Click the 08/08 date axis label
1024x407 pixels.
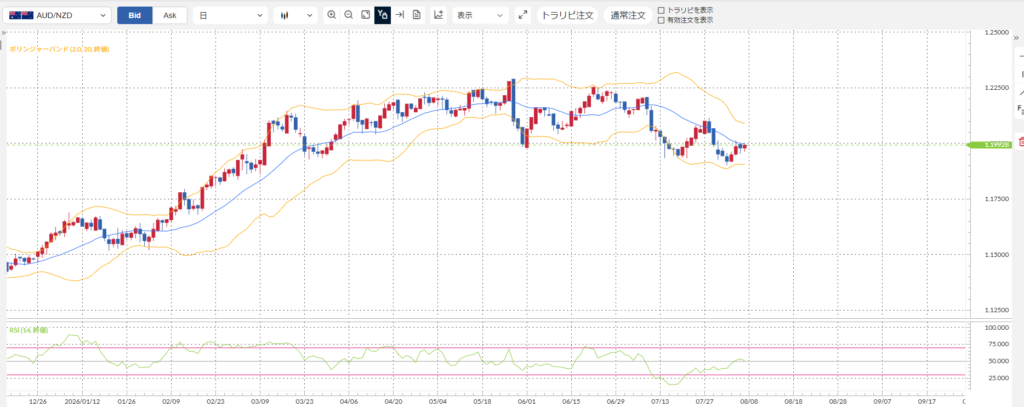pos(749,402)
